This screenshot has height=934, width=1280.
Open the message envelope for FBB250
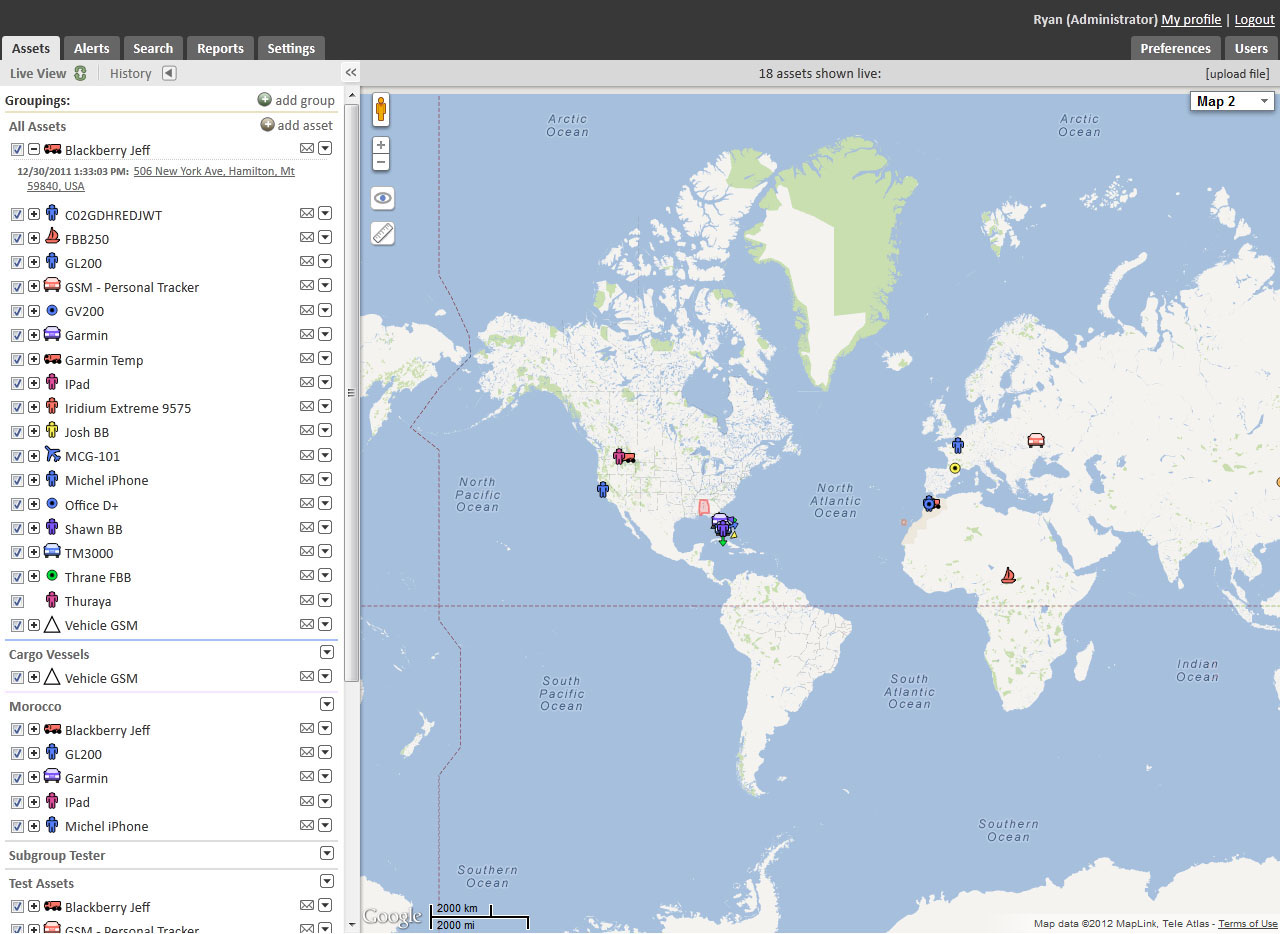pyautogui.click(x=307, y=239)
